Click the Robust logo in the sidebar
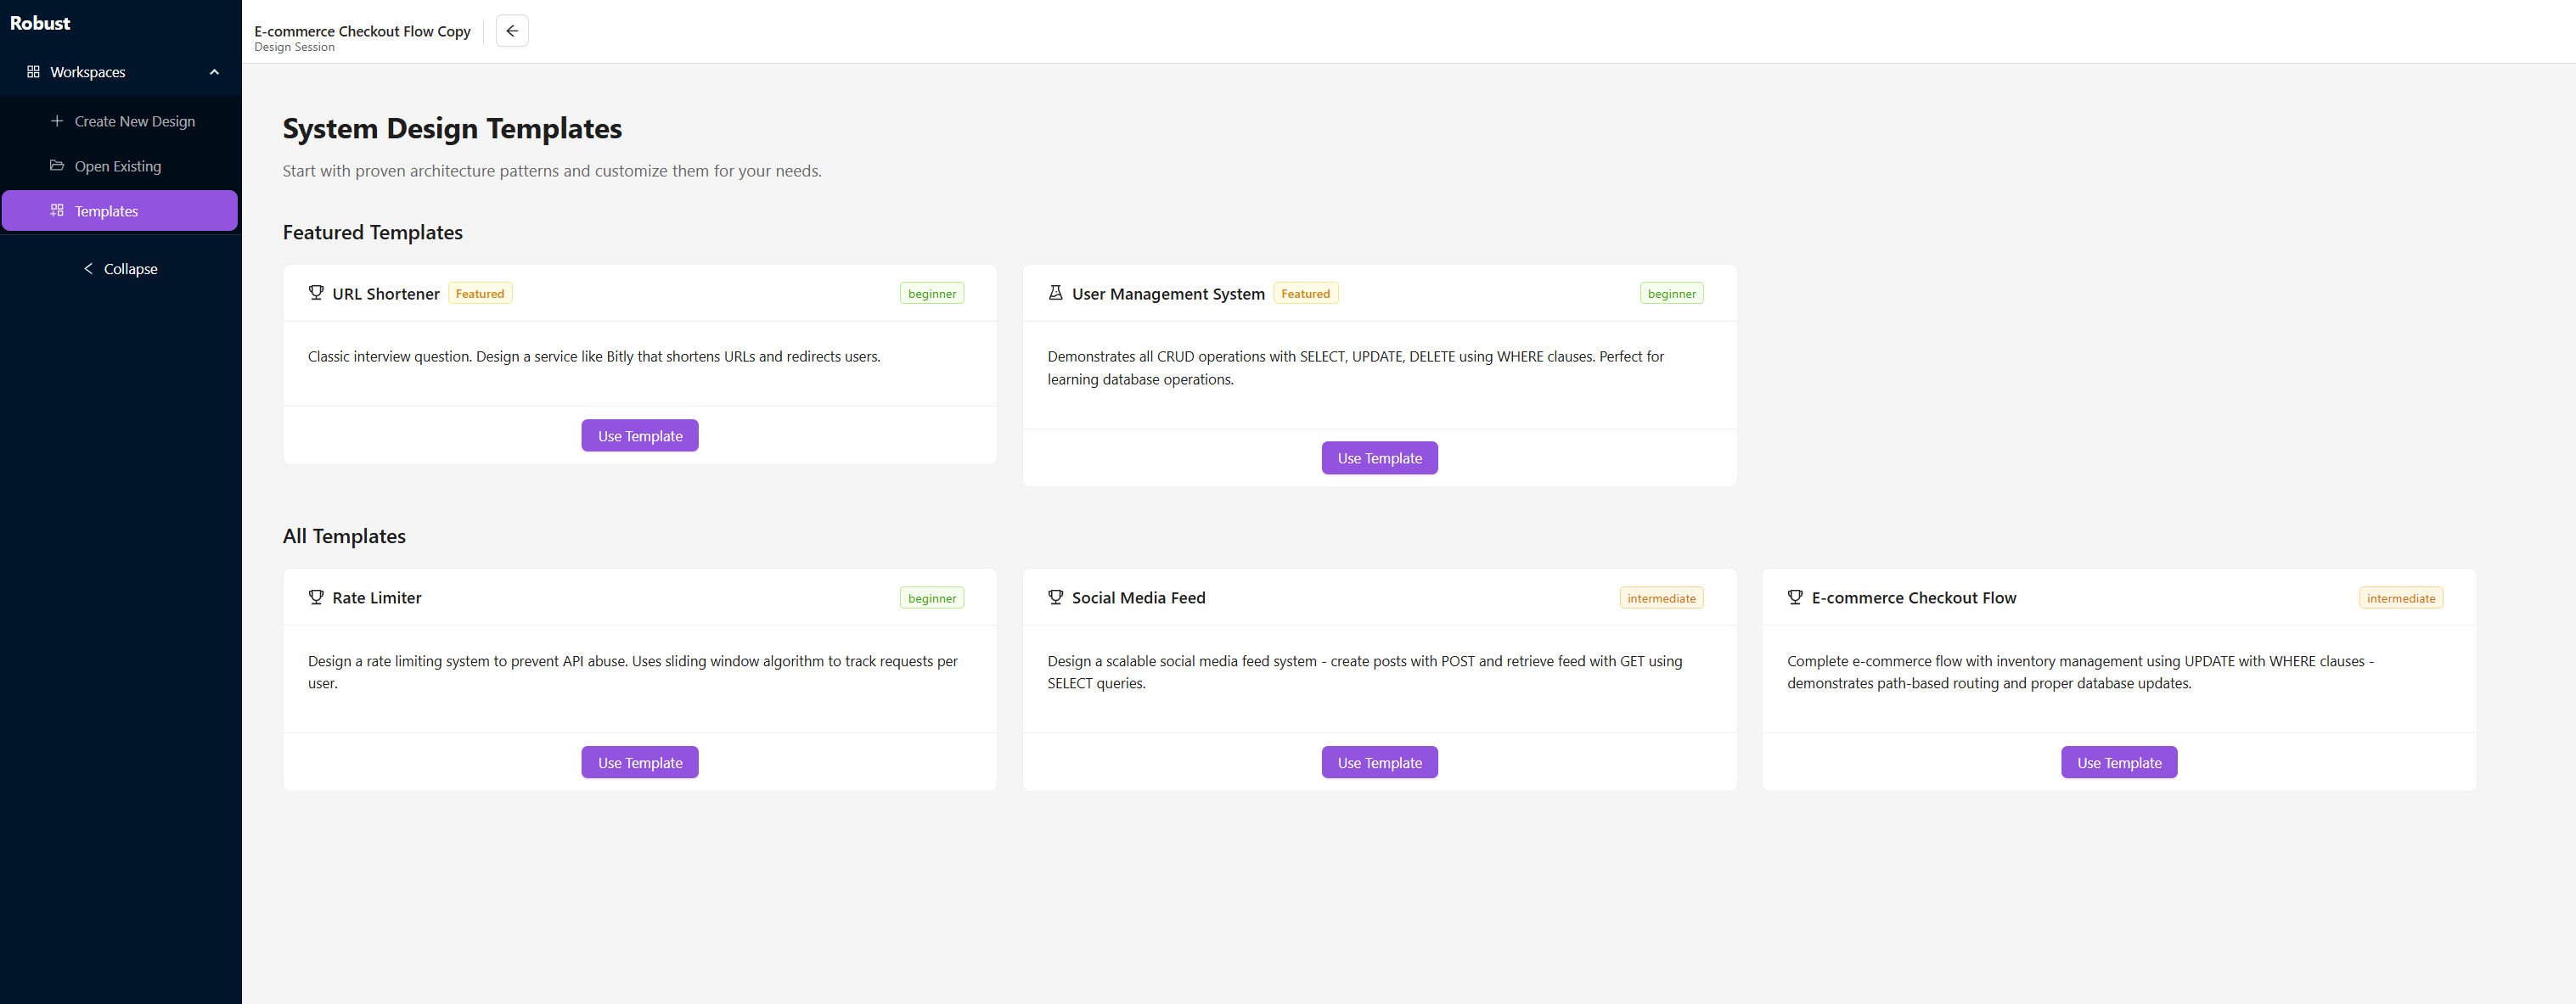Screen dimensions: 2576x1004 (x=40, y=22)
